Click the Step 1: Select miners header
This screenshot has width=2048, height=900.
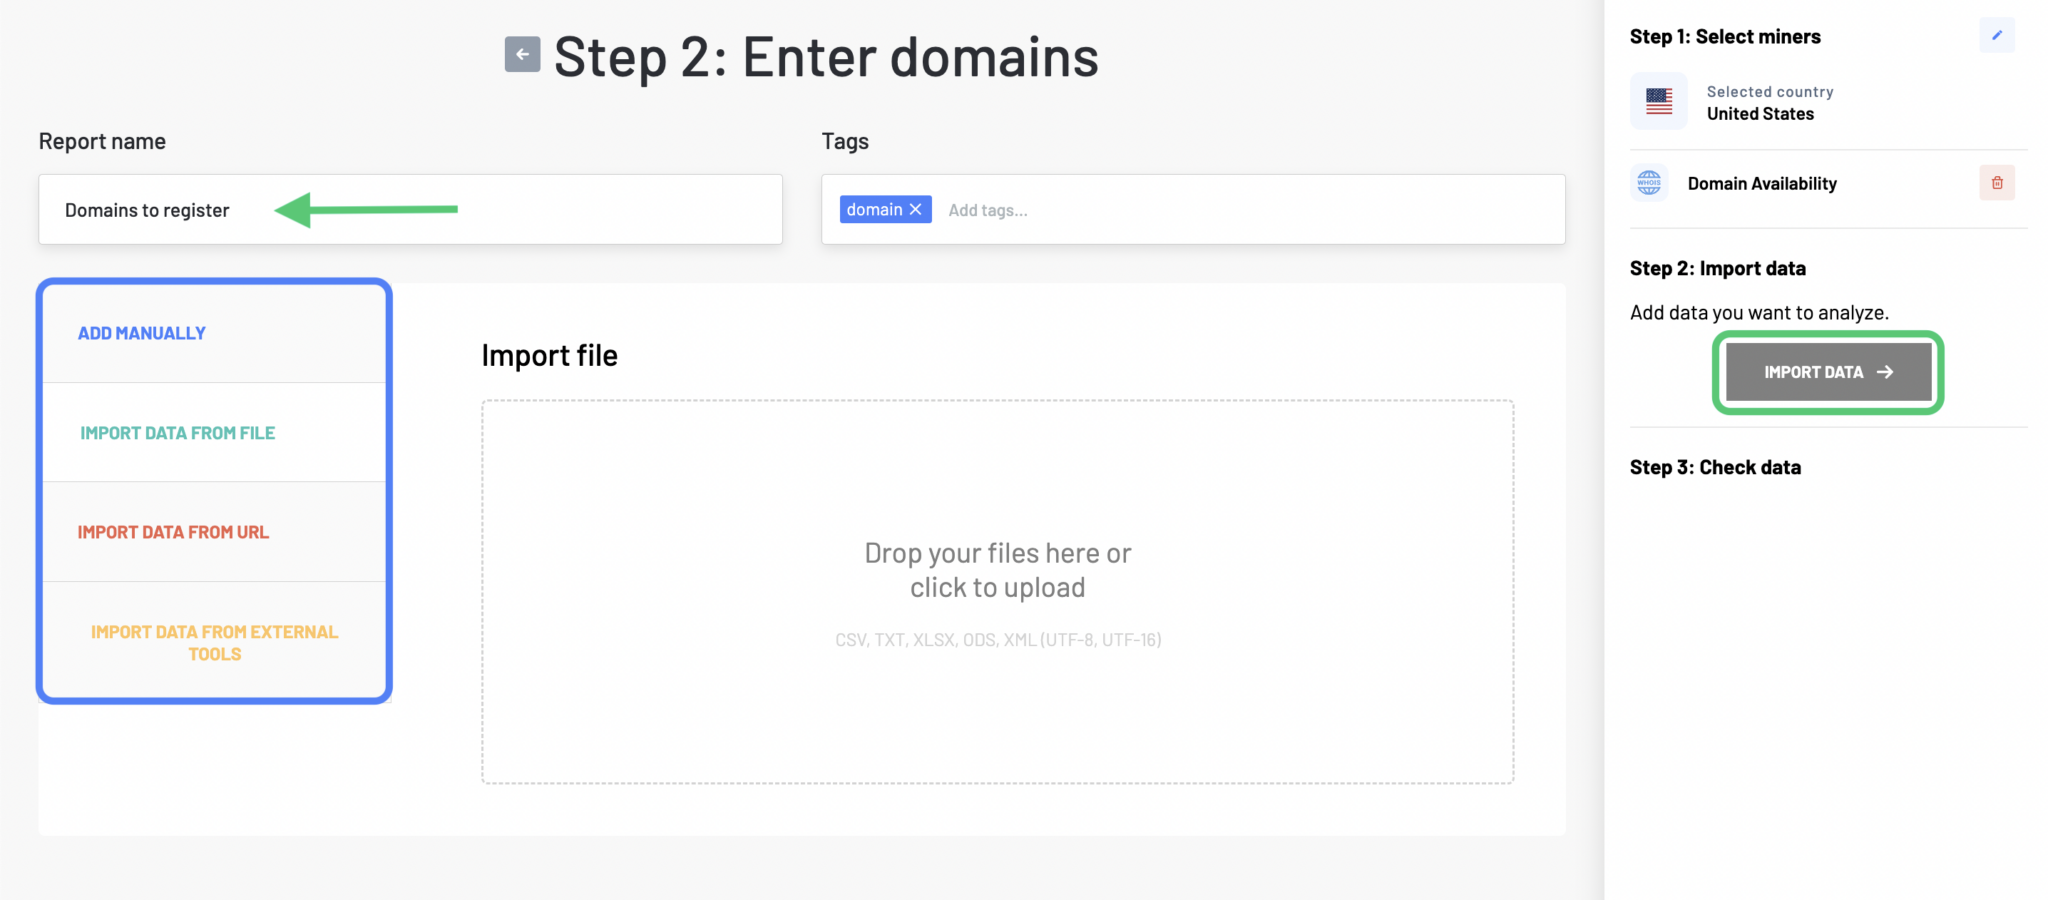click(1724, 36)
